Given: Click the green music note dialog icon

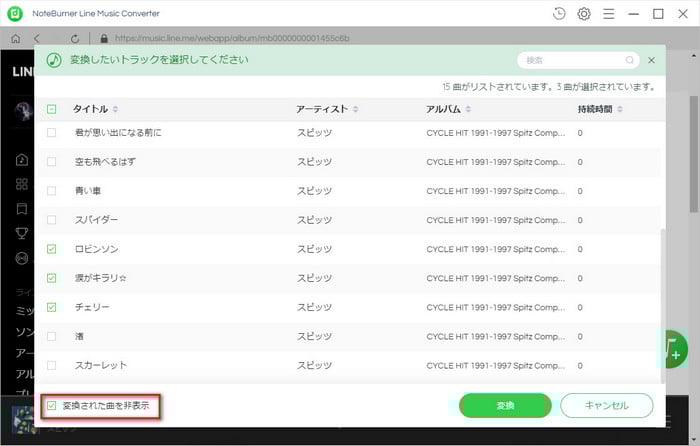Looking at the screenshot, I should 54,60.
